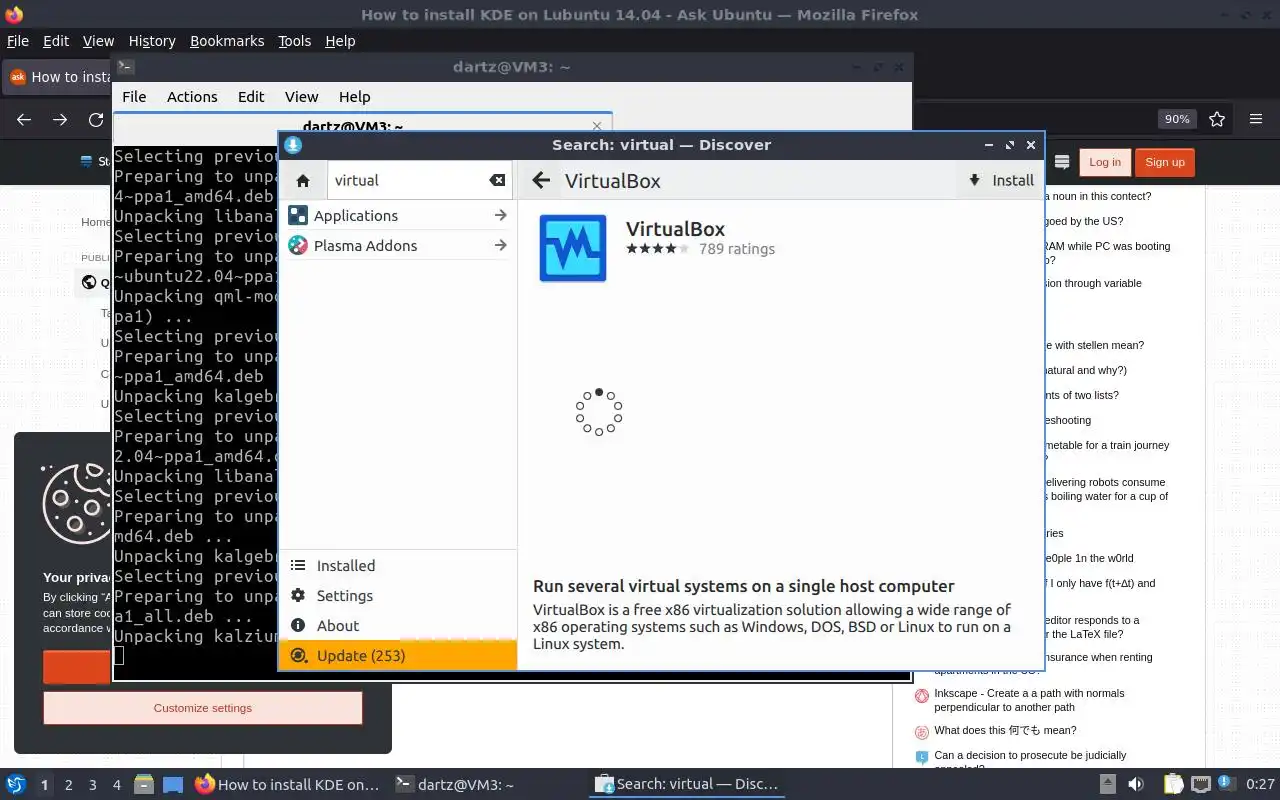The height and width of the screenshot is (800, 1280).
Task: Open Firefox hamburger application menu
Action: click(1256, 119)
